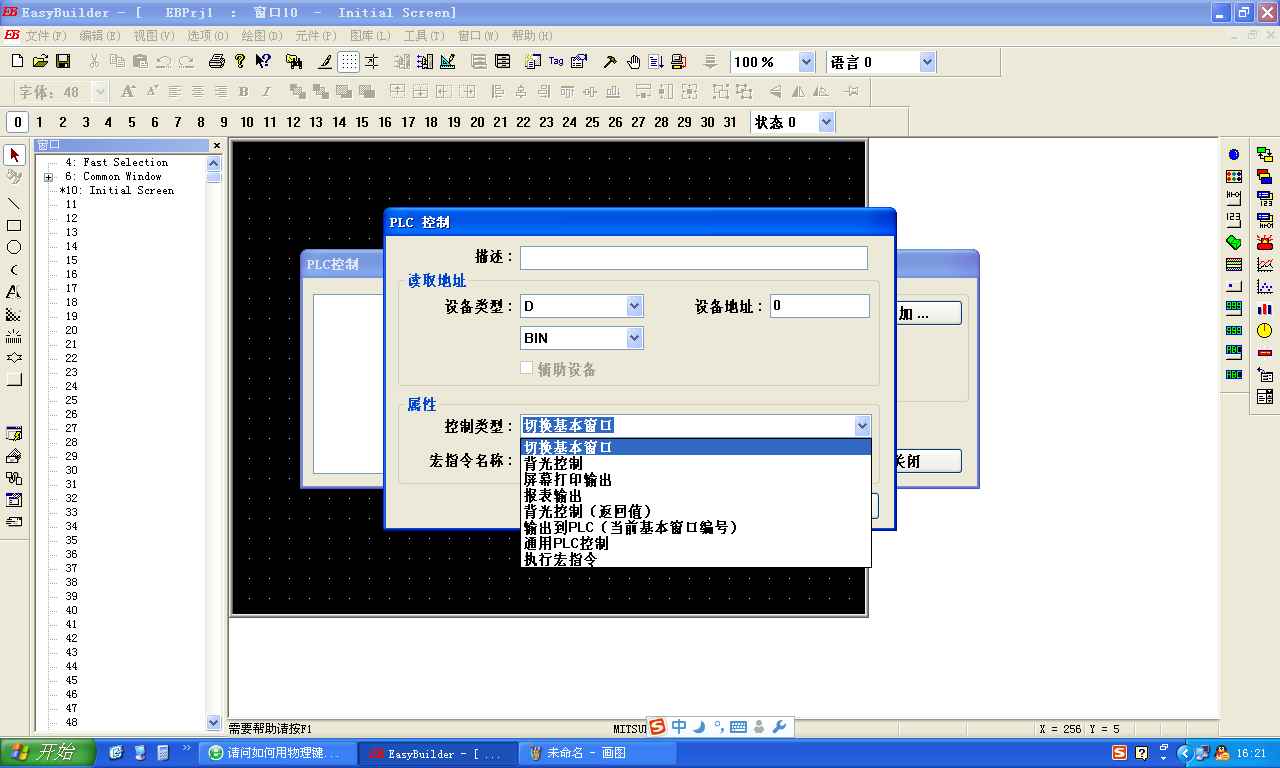This screenshot has height=768, width=1280.
Task: Click the Print icon in toolbar
Action: click(216, 62)
